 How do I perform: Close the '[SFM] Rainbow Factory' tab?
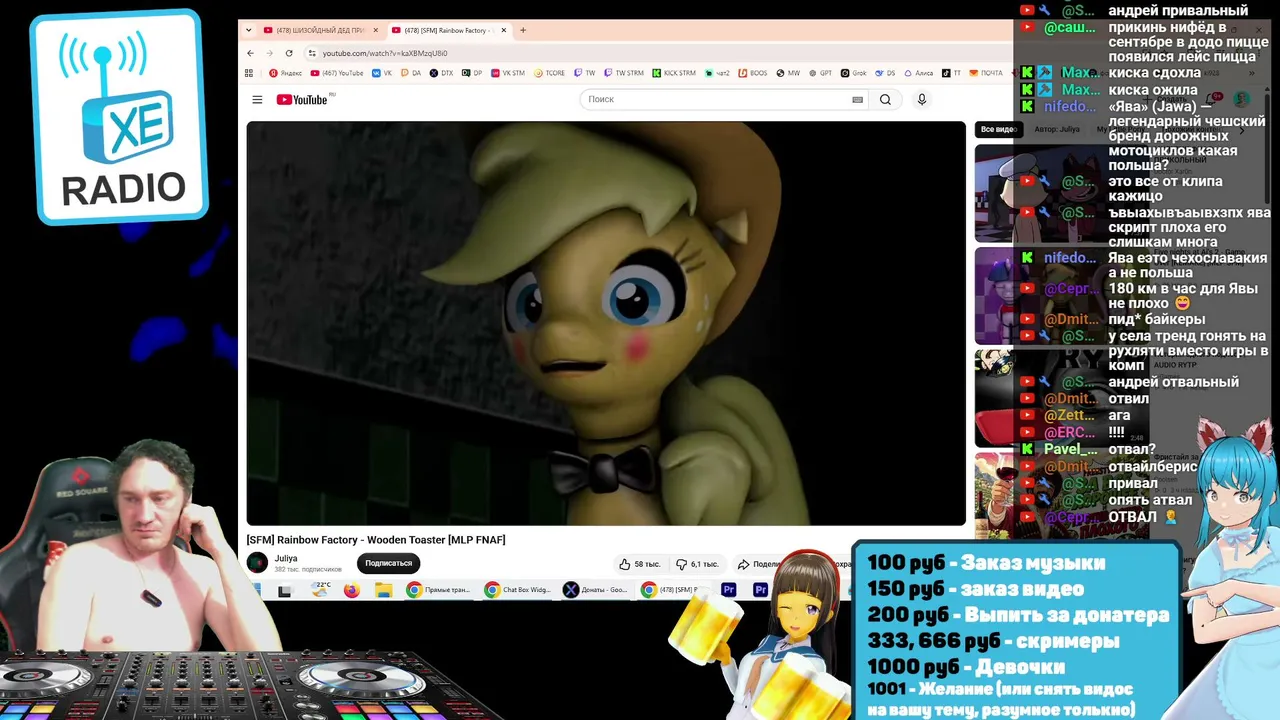pyautogui.click(x=504, y=30)
